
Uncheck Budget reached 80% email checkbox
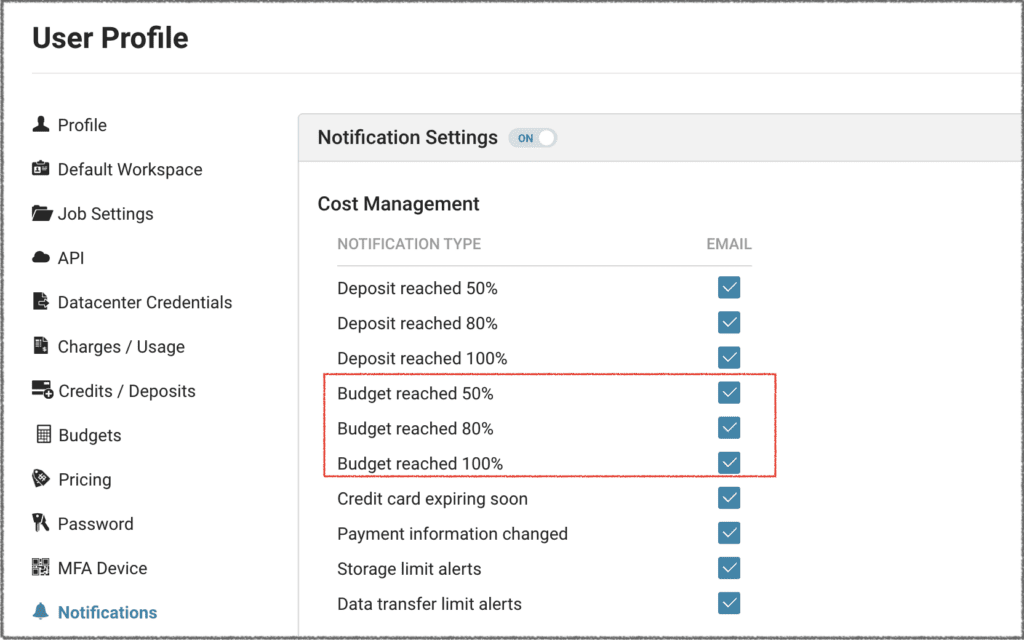(729, 428)
